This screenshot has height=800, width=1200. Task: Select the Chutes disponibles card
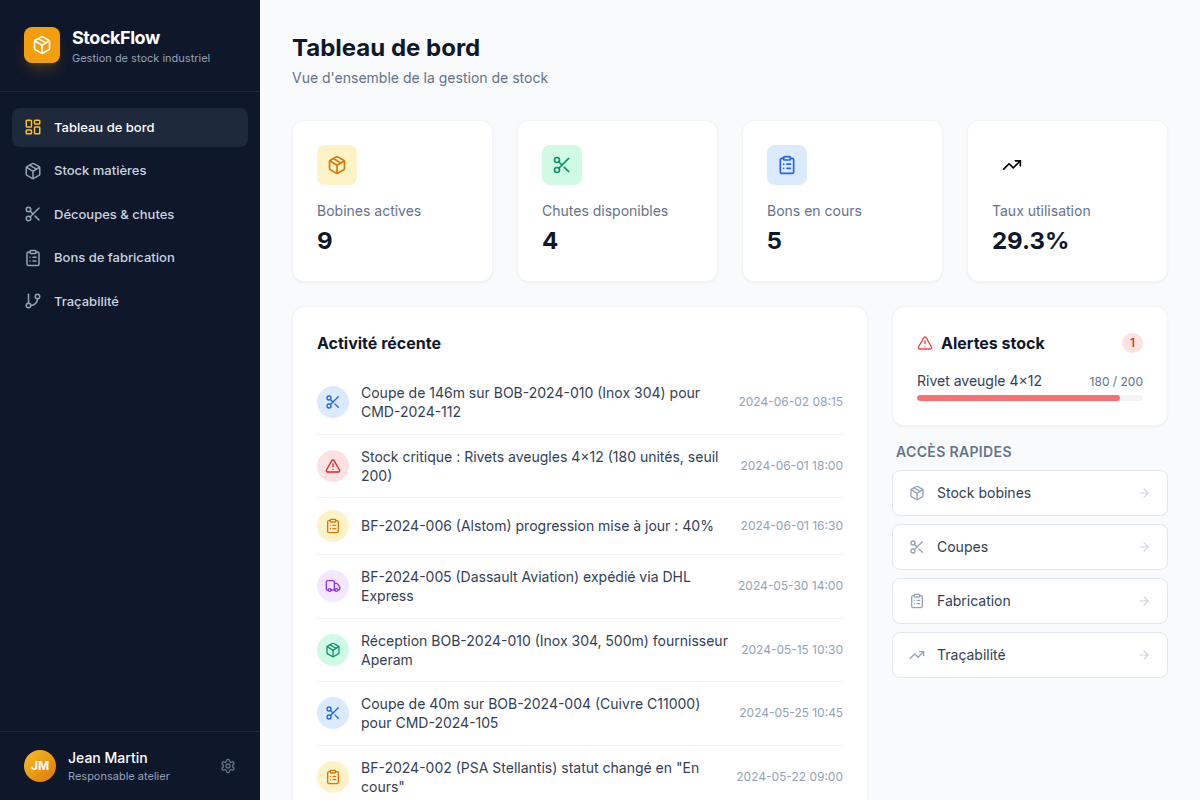click(617, 201)
